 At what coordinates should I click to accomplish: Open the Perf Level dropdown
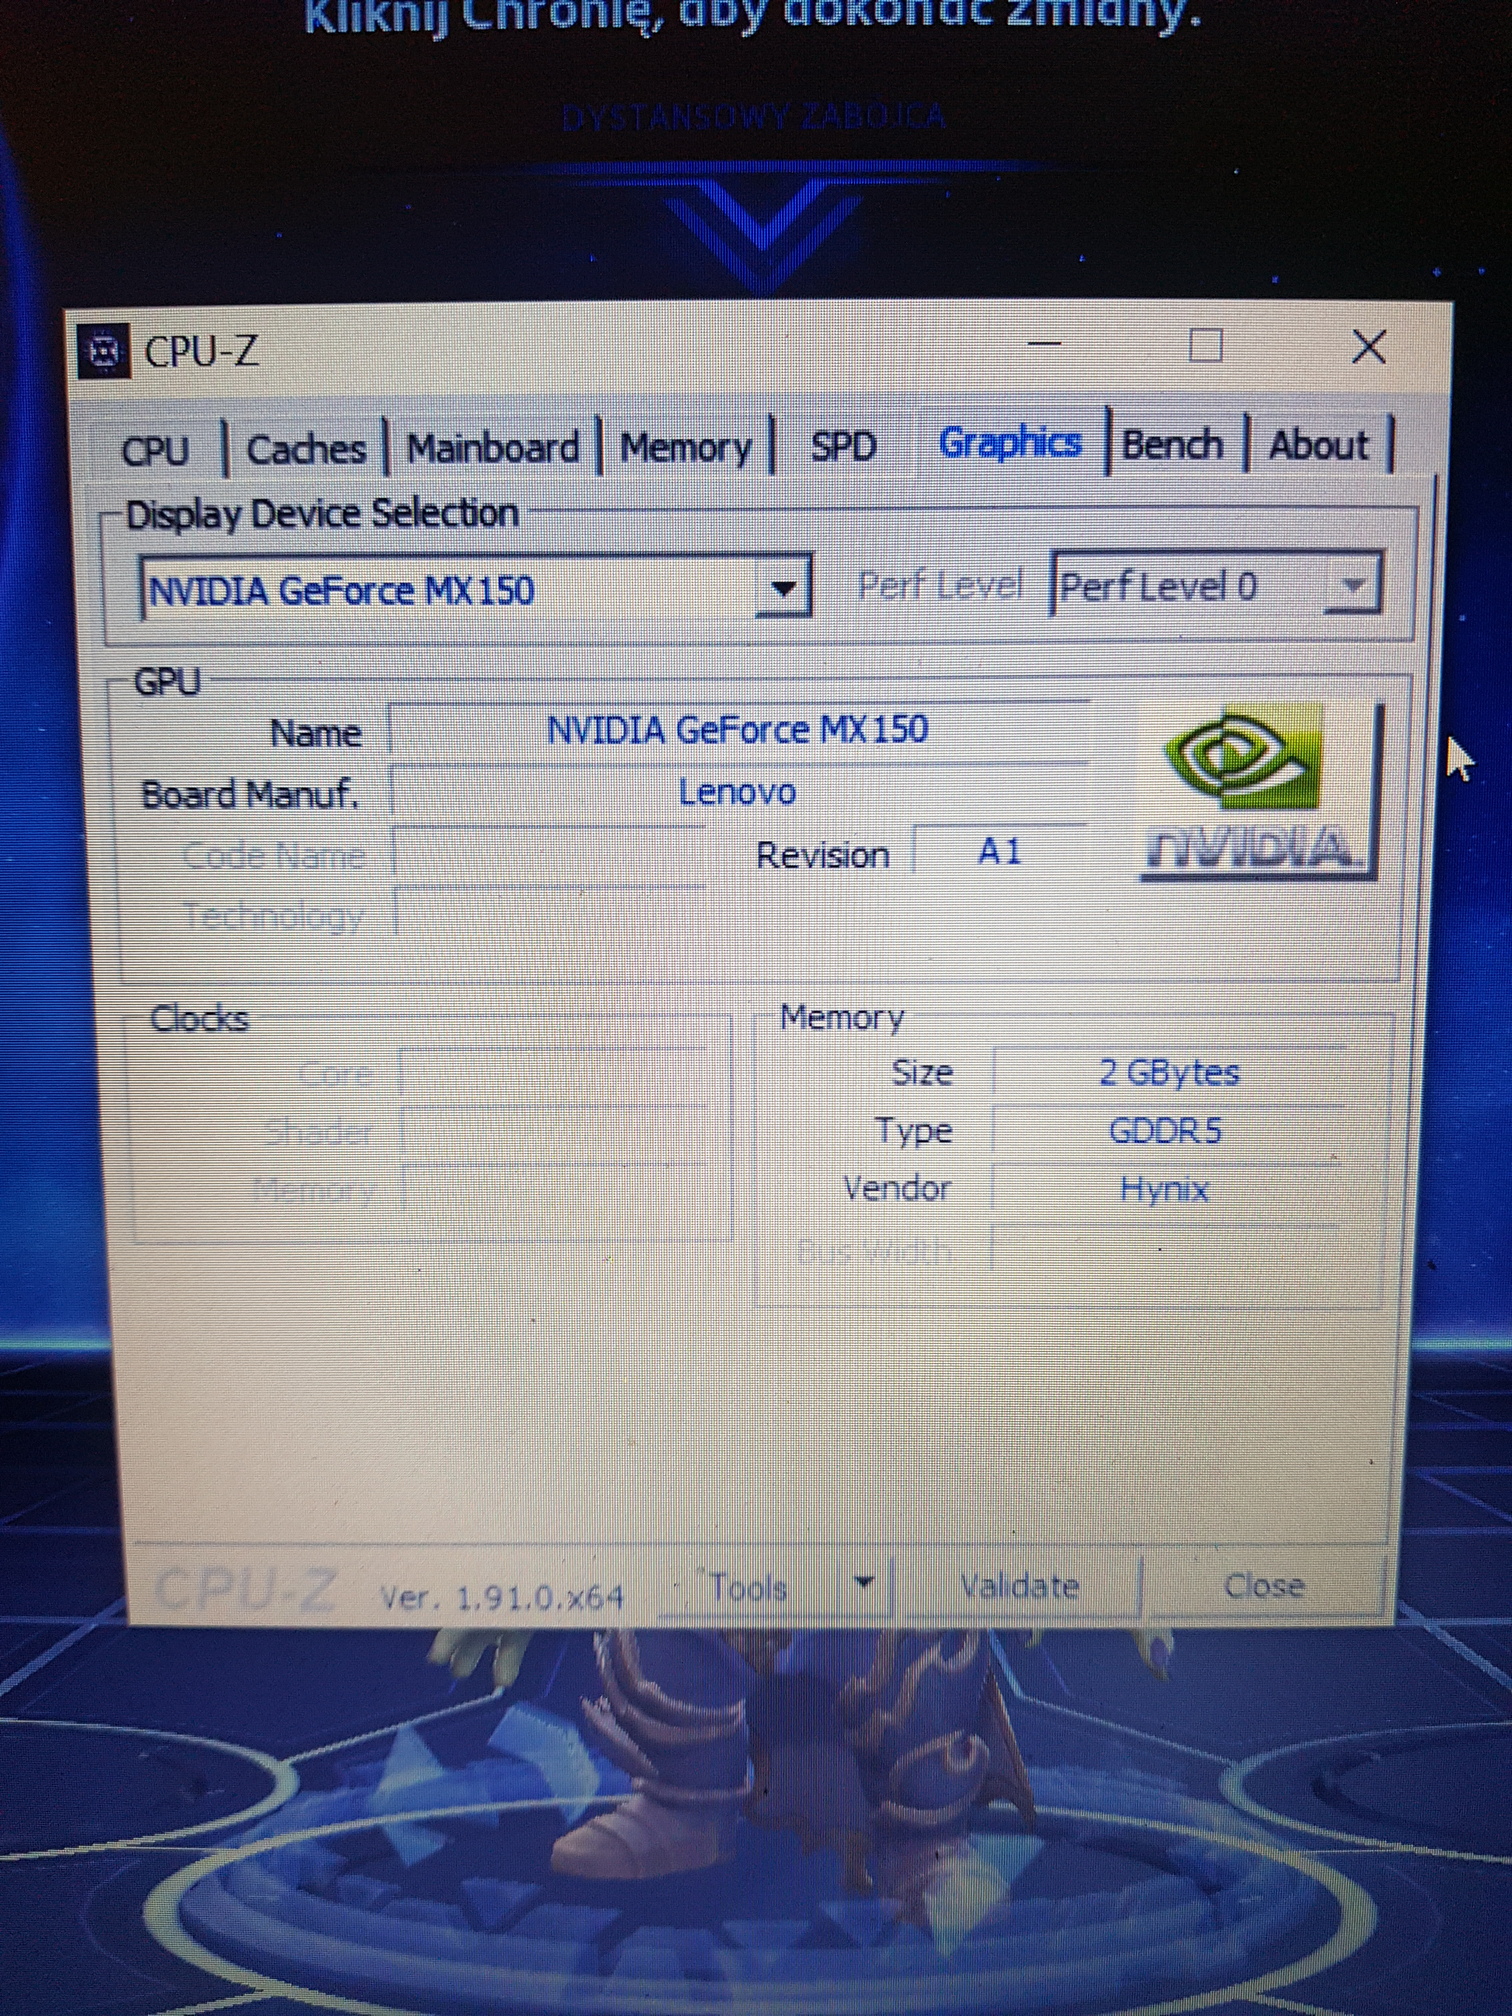pyautogui.click(x=1352, y=584)
